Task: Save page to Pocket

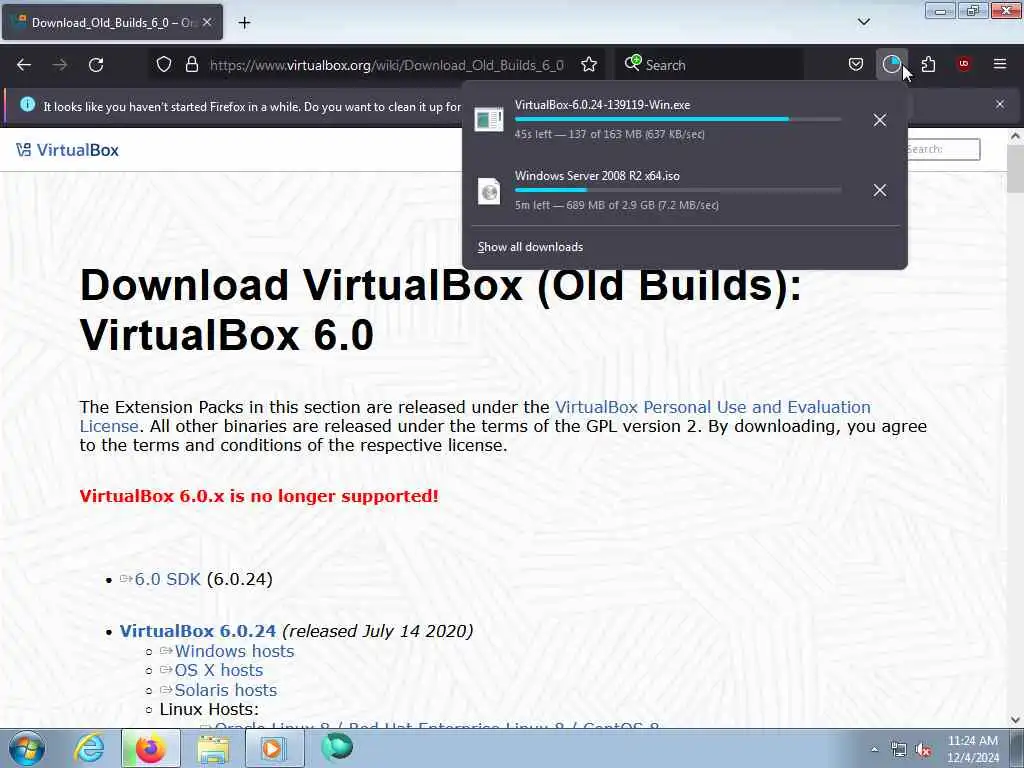Action: [856, 64]
